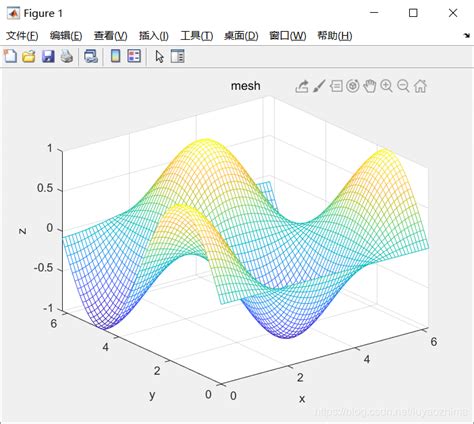The height and width of the screenshot is (424, 474).
Task: Click the z-axis tick label -0.5
Action: coord(43,268)
